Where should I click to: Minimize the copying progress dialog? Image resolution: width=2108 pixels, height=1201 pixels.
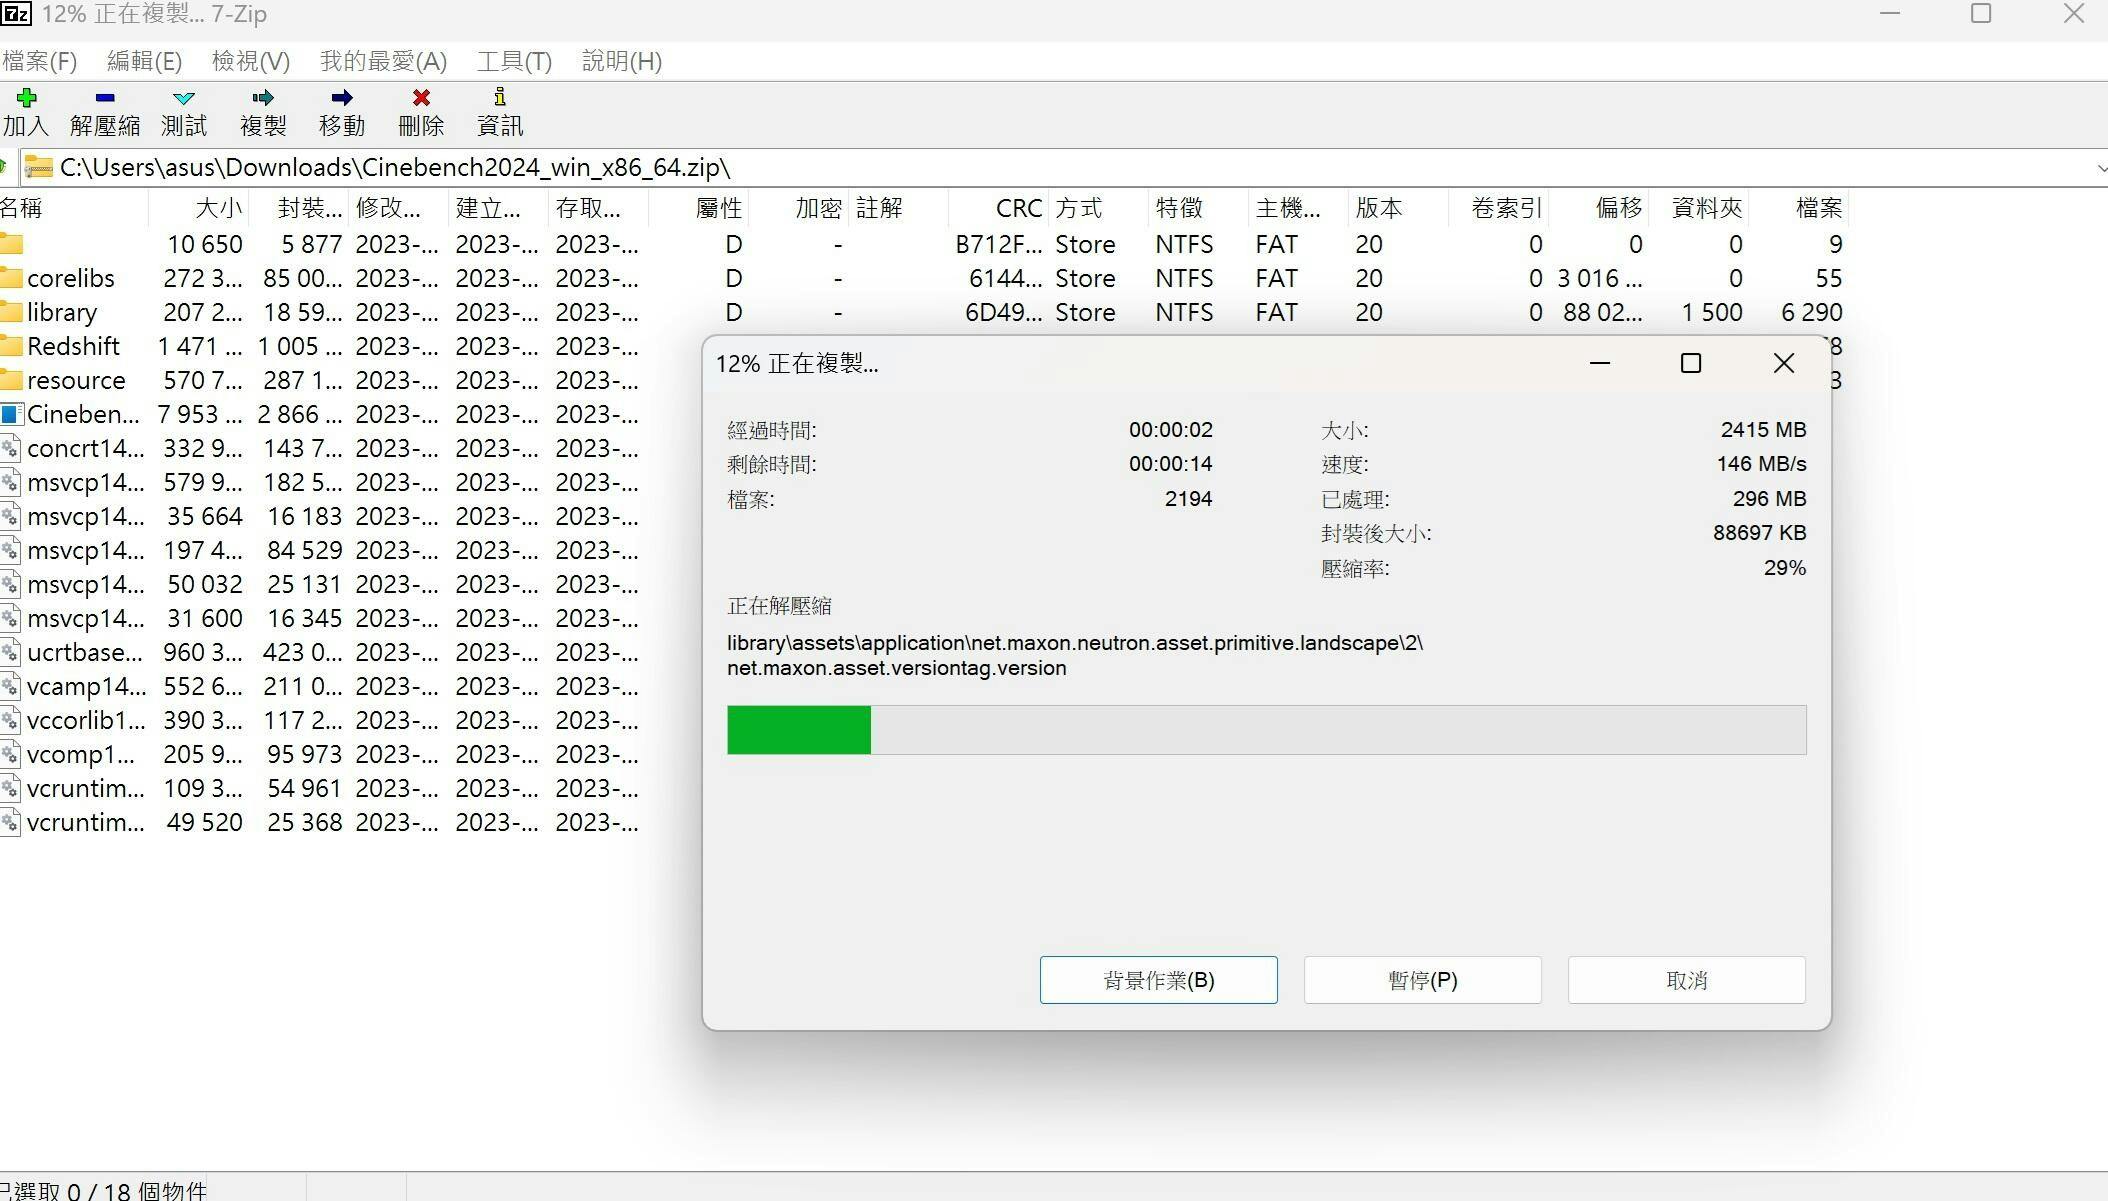click(x=1600, y=363)
